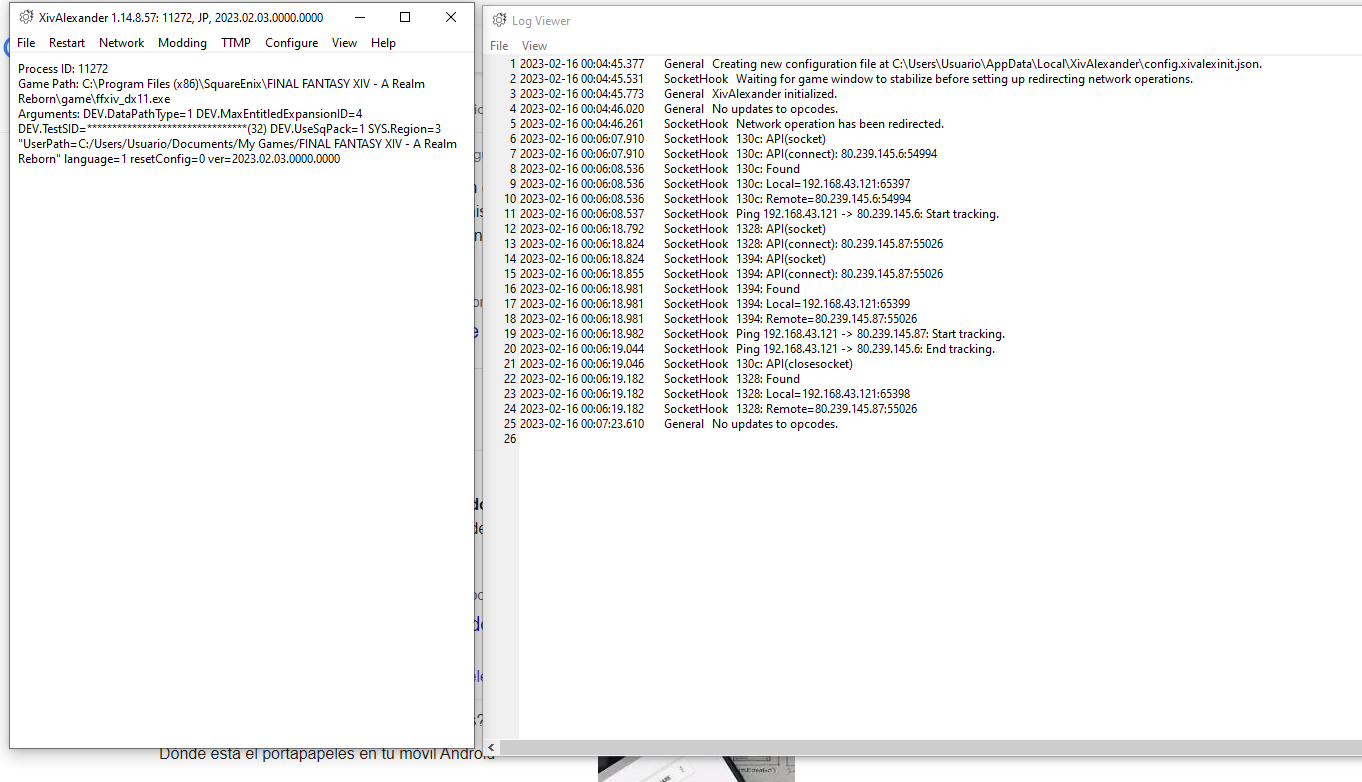
Task: Click the horizontal scrollbar in Log Viewer
Action: pos(900,747)
